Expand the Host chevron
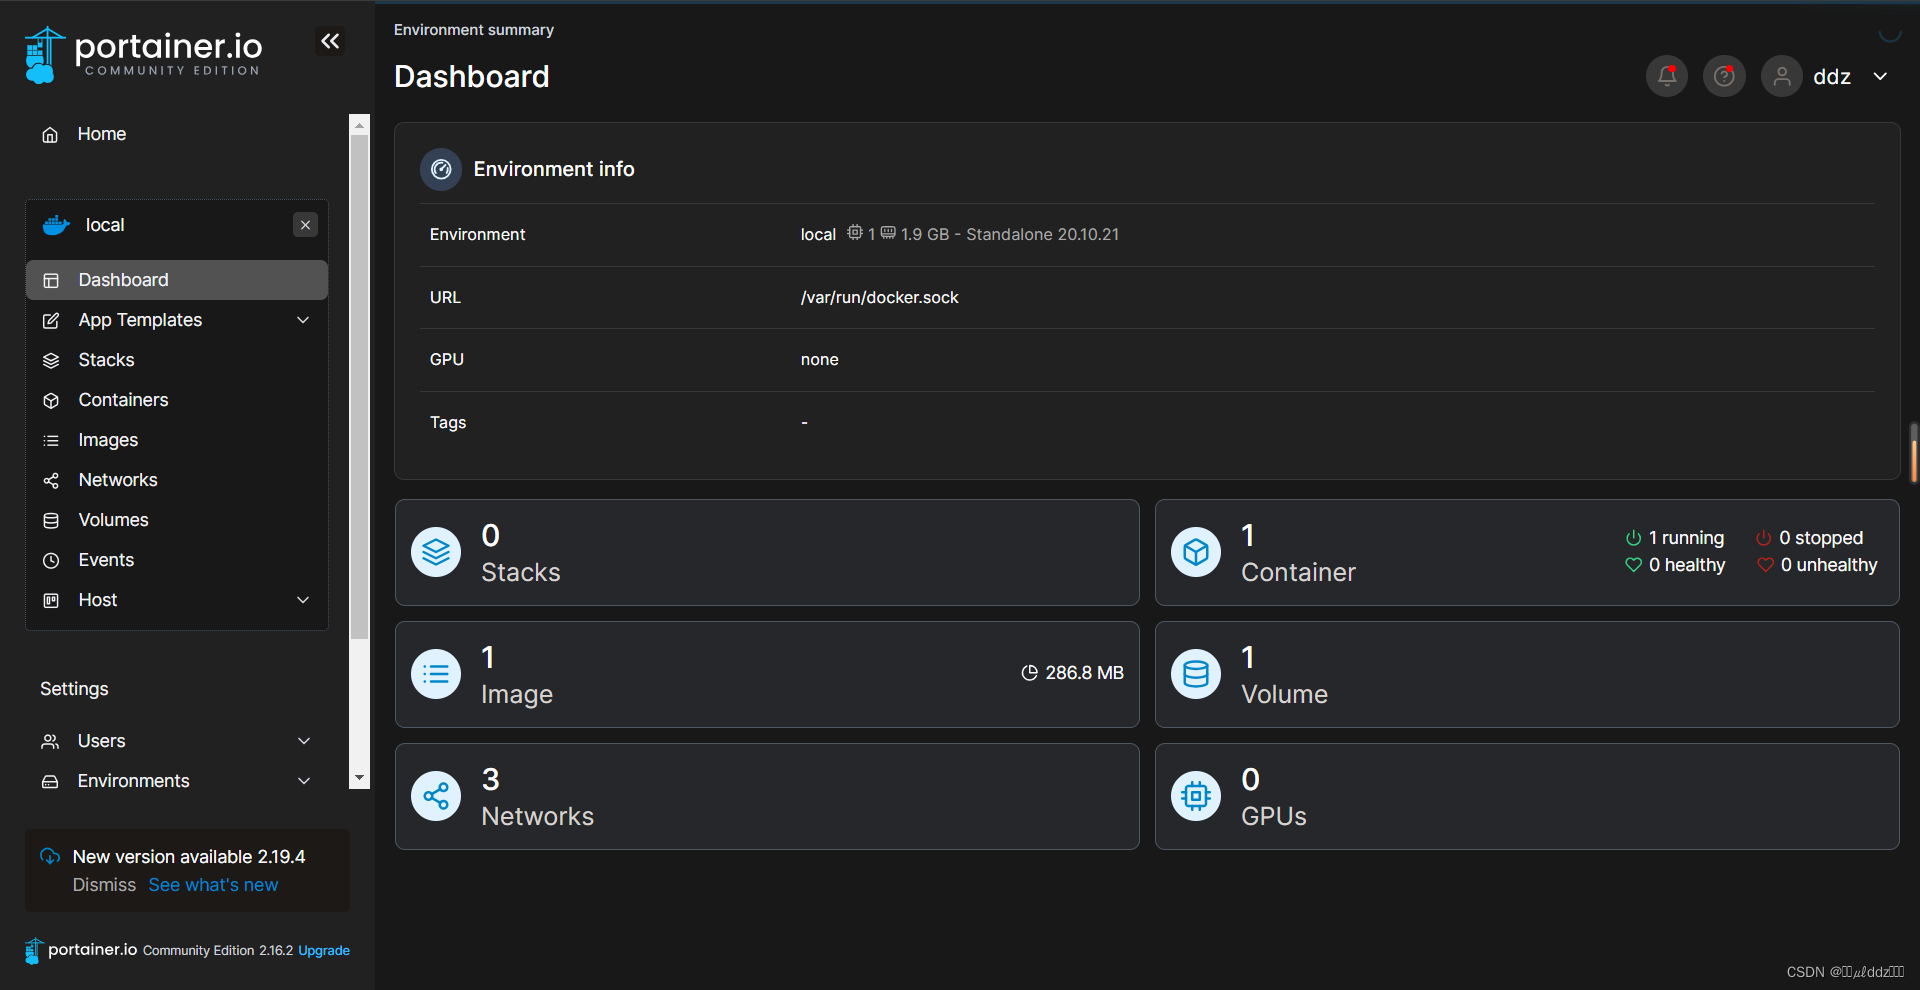The width and height of the screenshot is (1920, 990). pyautogui.click(x=303, y=600)
